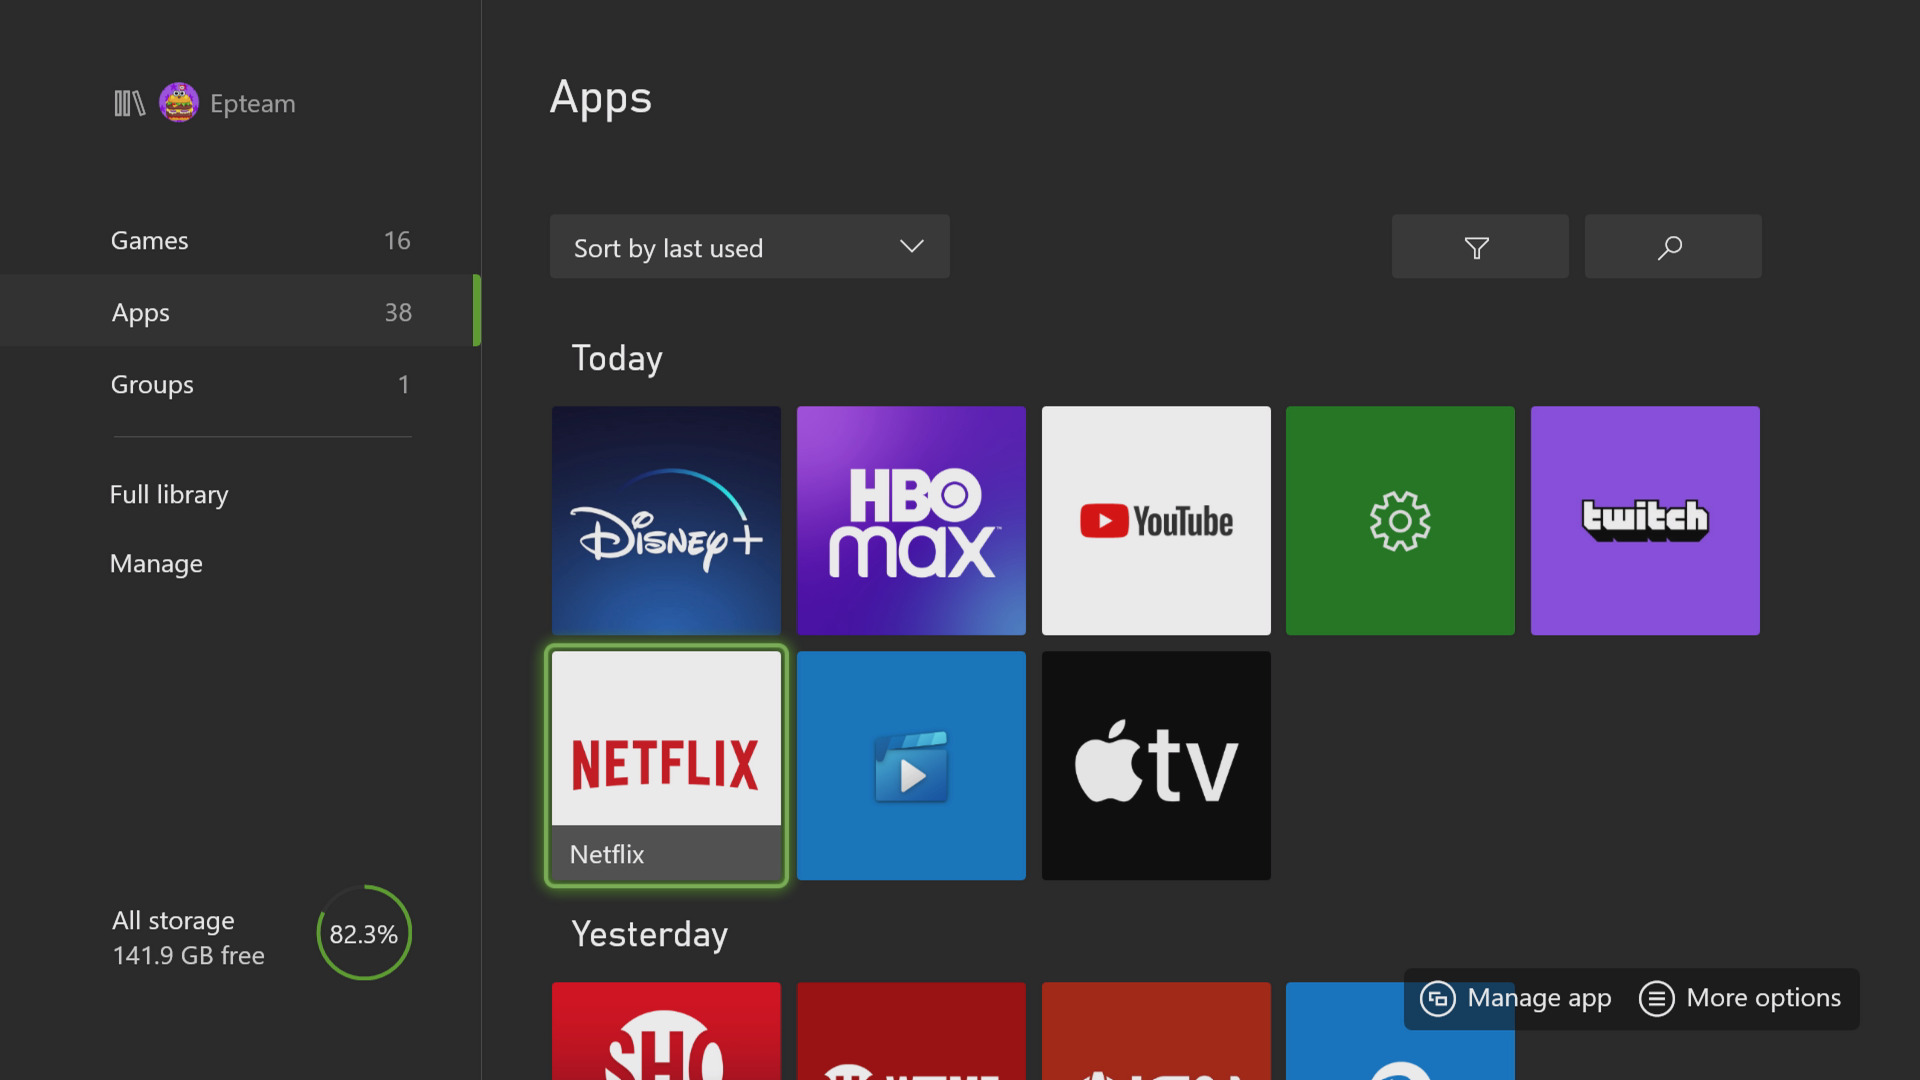Launch the HBO Max app
Viewport: 1920px width, 1080px height.
point(911,520)
